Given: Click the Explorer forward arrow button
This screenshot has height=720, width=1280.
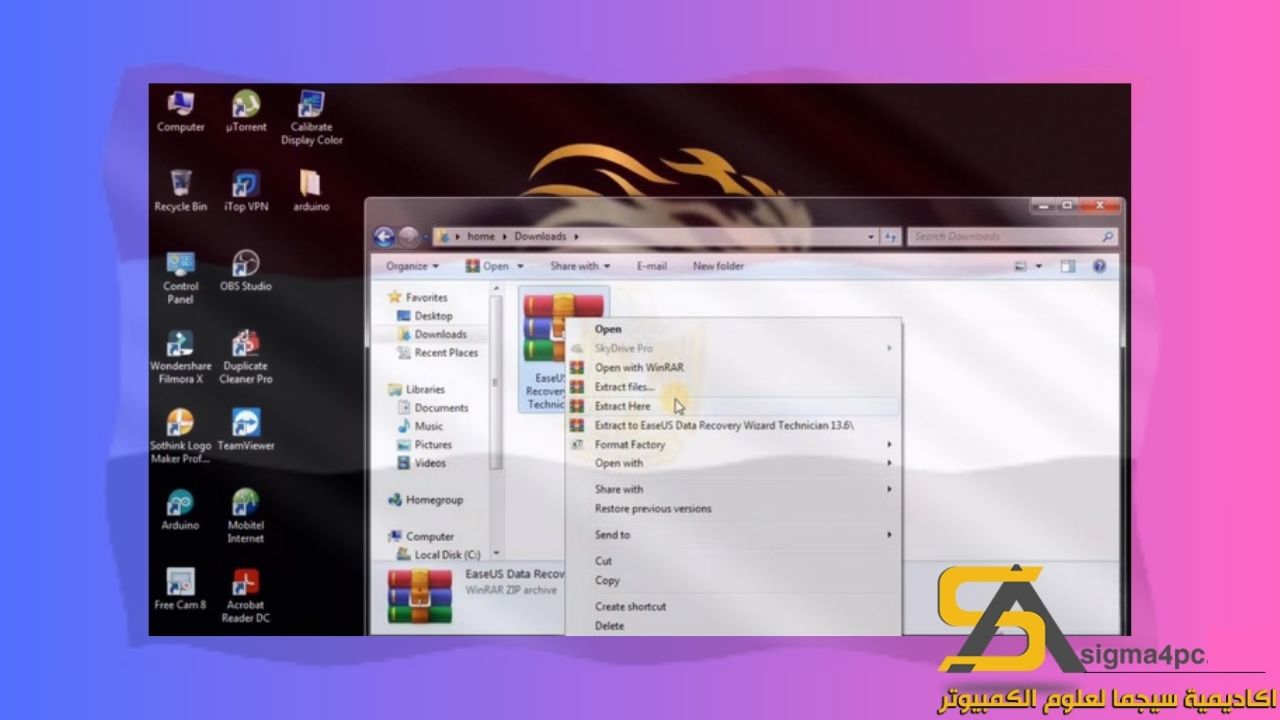Looking at the screenshot, I should pyautogui.click(x=408, y=237).
